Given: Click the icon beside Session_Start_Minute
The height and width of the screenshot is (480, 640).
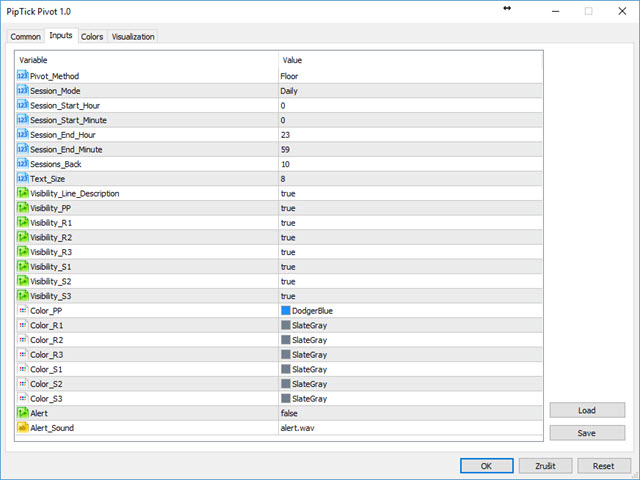Looking at the screenshot, I should 22,120.
